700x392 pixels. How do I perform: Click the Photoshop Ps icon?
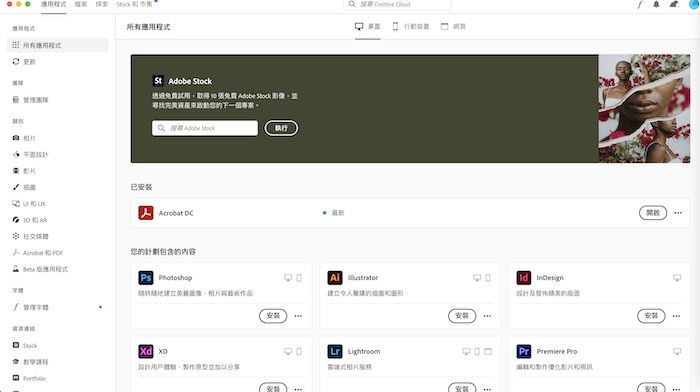coord(146,278)
